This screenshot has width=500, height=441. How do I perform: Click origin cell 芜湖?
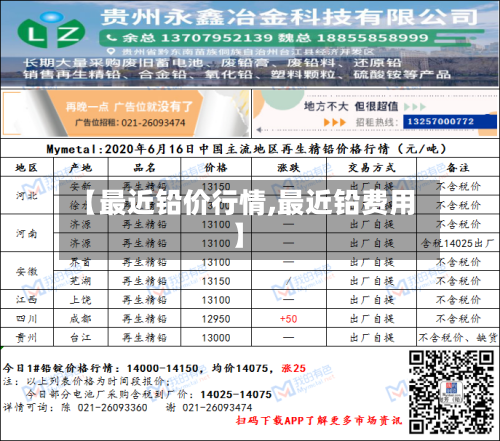pyautogui.click(x=80, y=281)
